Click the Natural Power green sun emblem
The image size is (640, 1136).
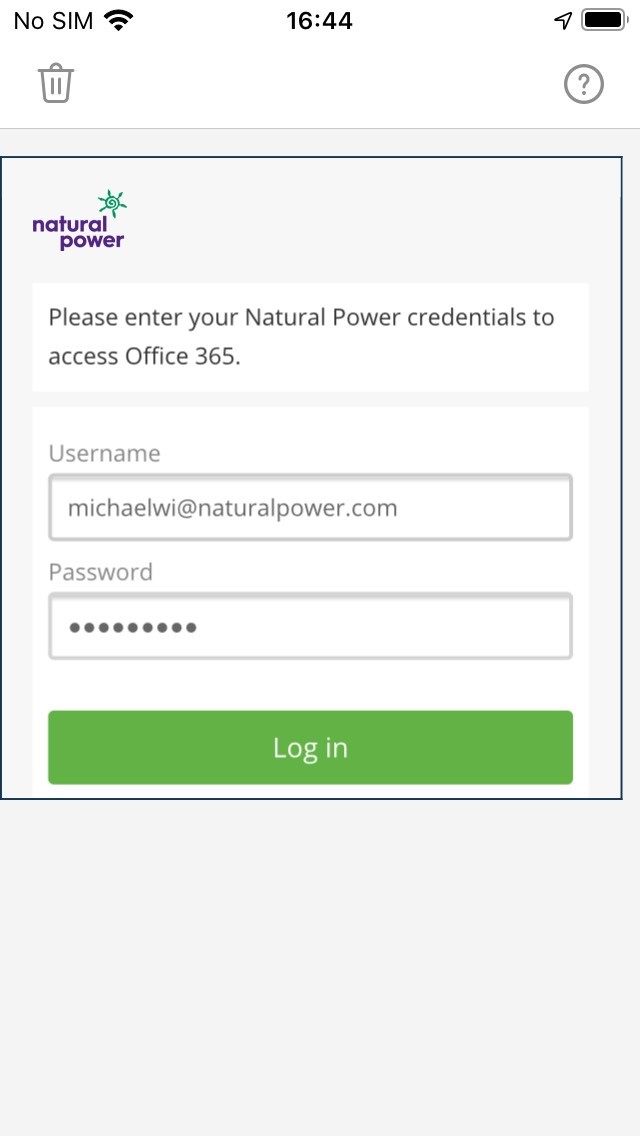112,203
